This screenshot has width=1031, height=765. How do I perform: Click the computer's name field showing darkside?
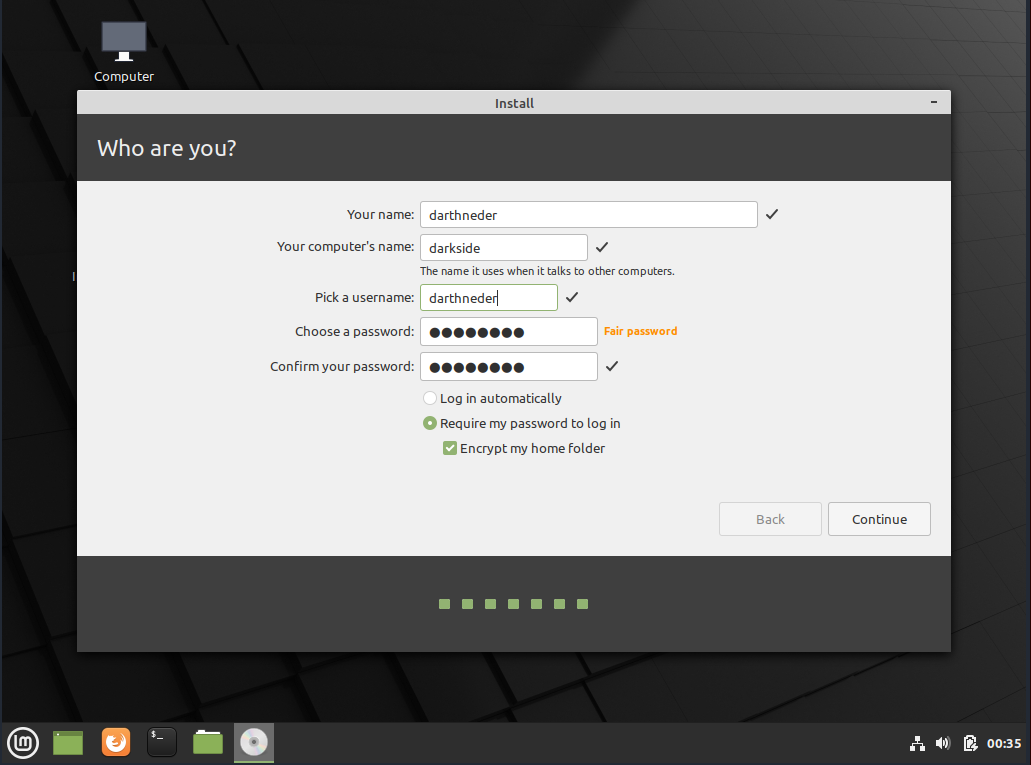(x=503, y=247)
